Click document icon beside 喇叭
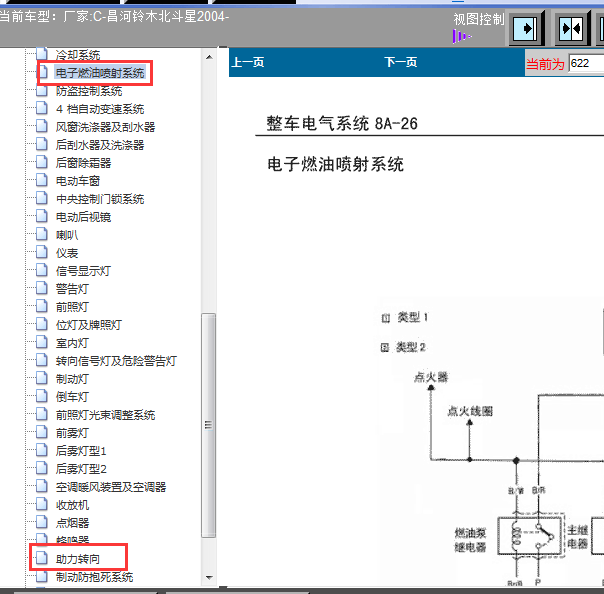Viewport: 604px width, 594px height. point(42,234)
